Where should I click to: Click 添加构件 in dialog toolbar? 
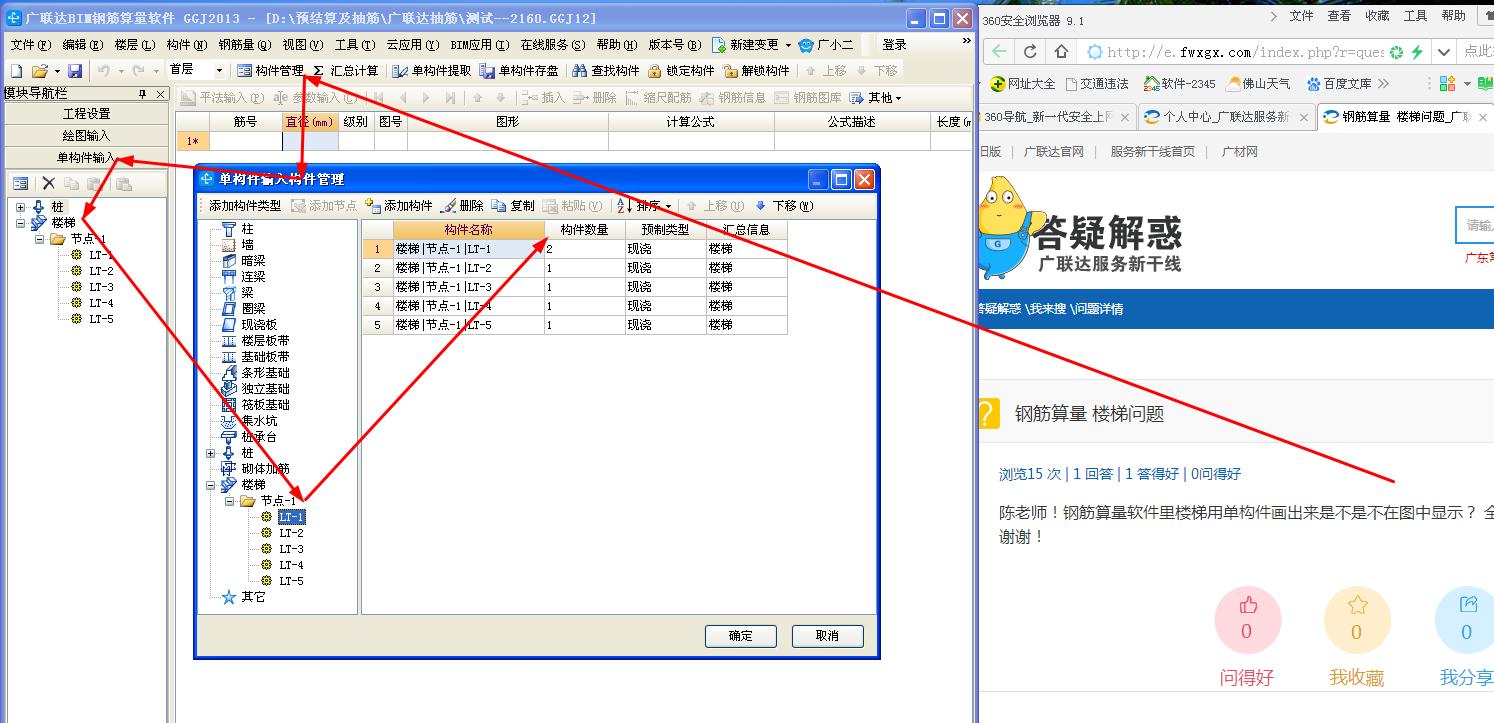[x=399, y=206]
